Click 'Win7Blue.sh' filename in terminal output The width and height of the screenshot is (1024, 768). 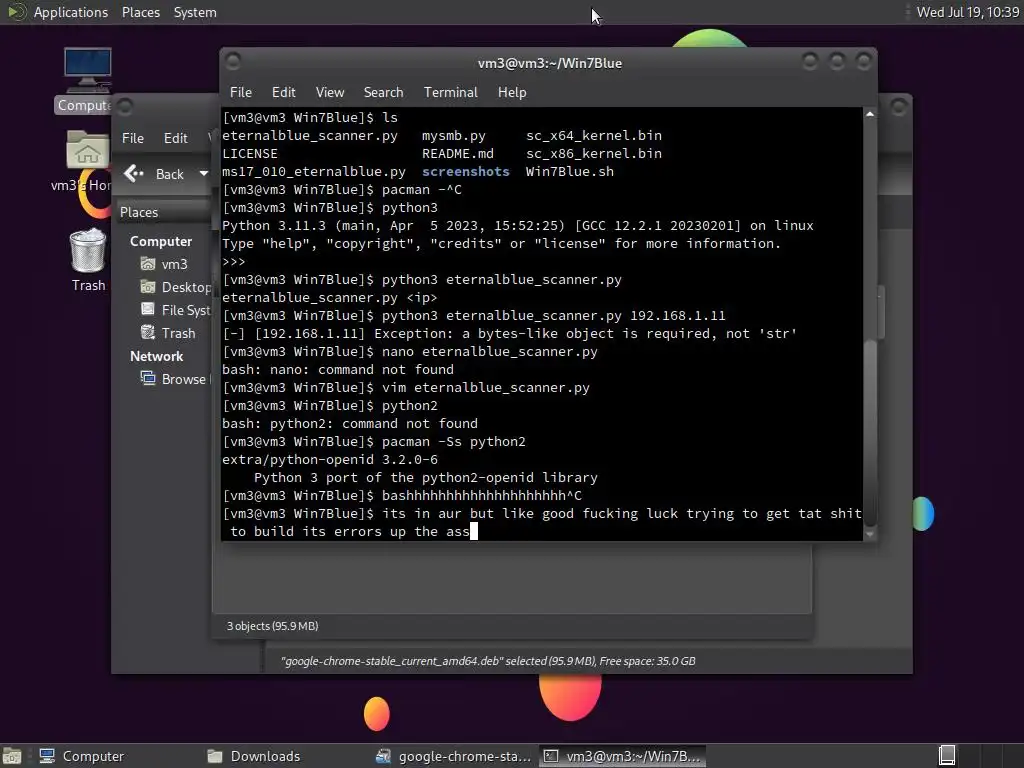pyautogui.click(x=569, y=171)
